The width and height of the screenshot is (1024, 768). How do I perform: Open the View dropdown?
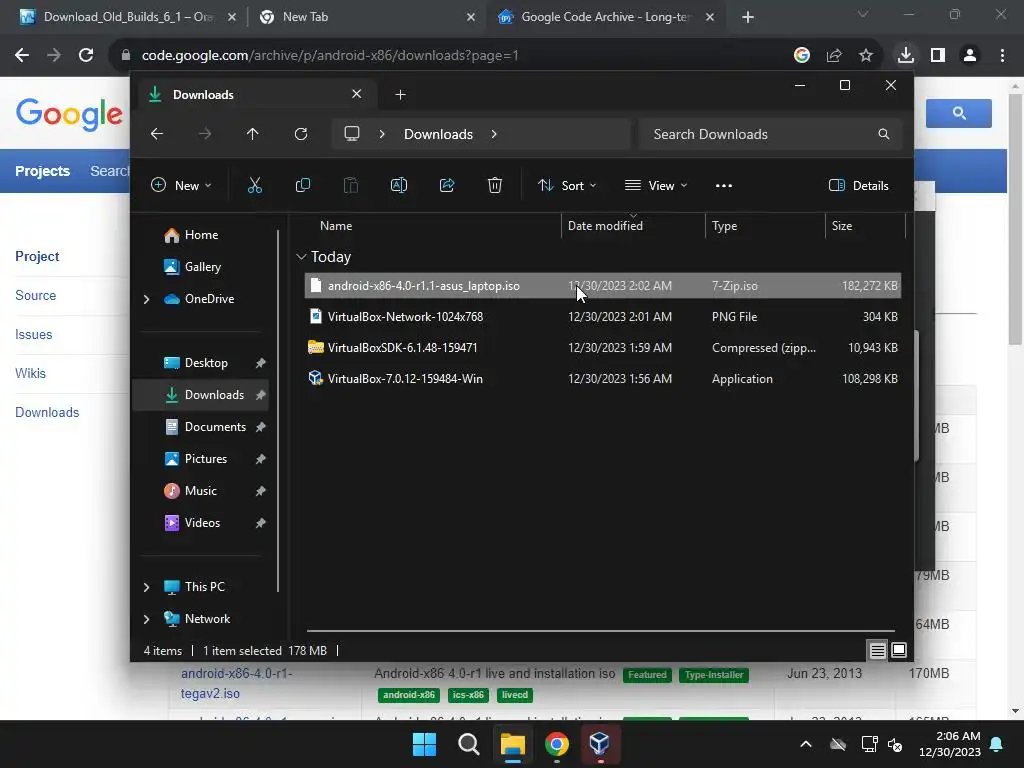click(656, 185)
